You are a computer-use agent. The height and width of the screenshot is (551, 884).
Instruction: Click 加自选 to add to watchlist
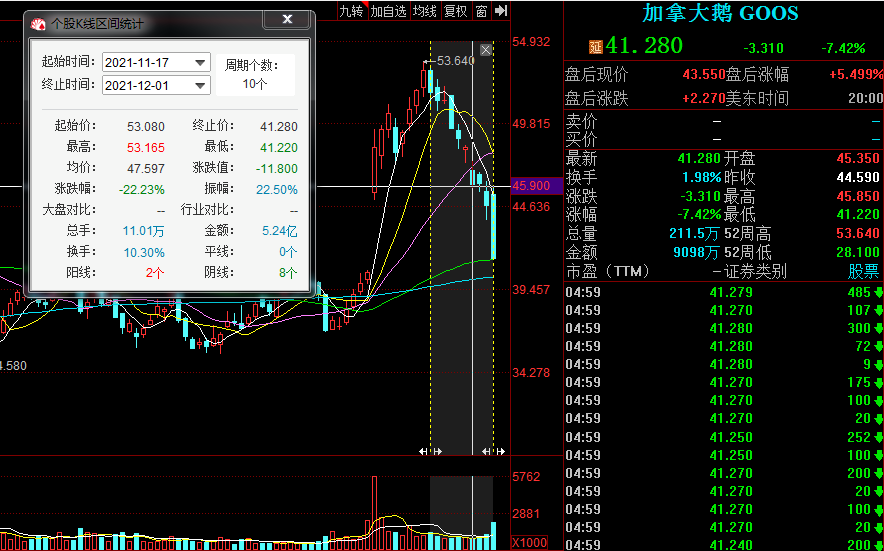[388, 11]
